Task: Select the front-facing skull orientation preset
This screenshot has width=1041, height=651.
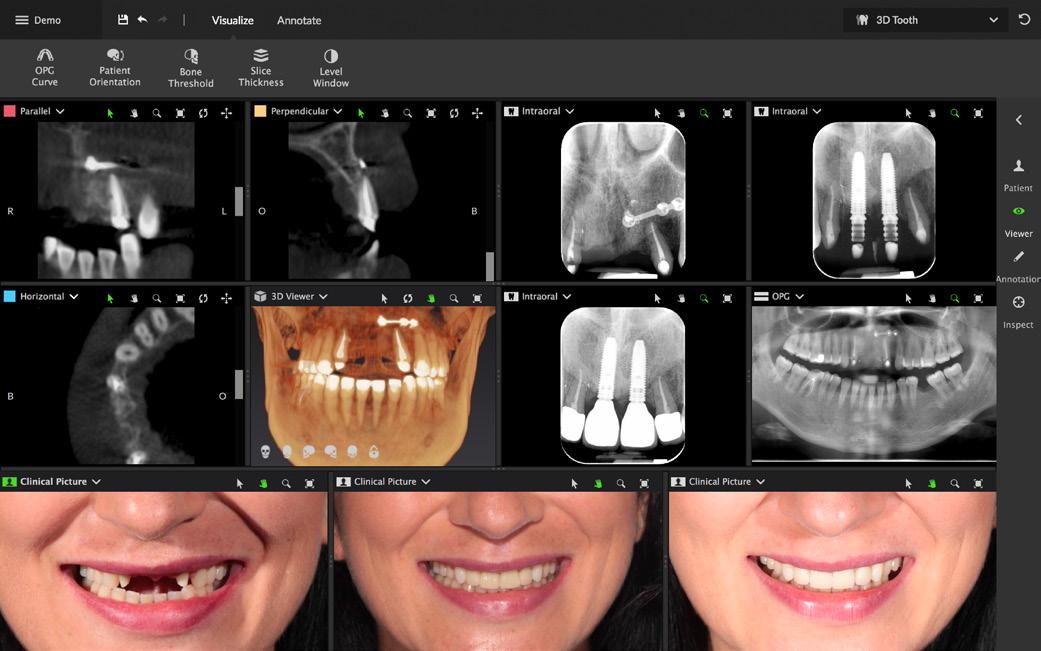Action: (265, 452)
